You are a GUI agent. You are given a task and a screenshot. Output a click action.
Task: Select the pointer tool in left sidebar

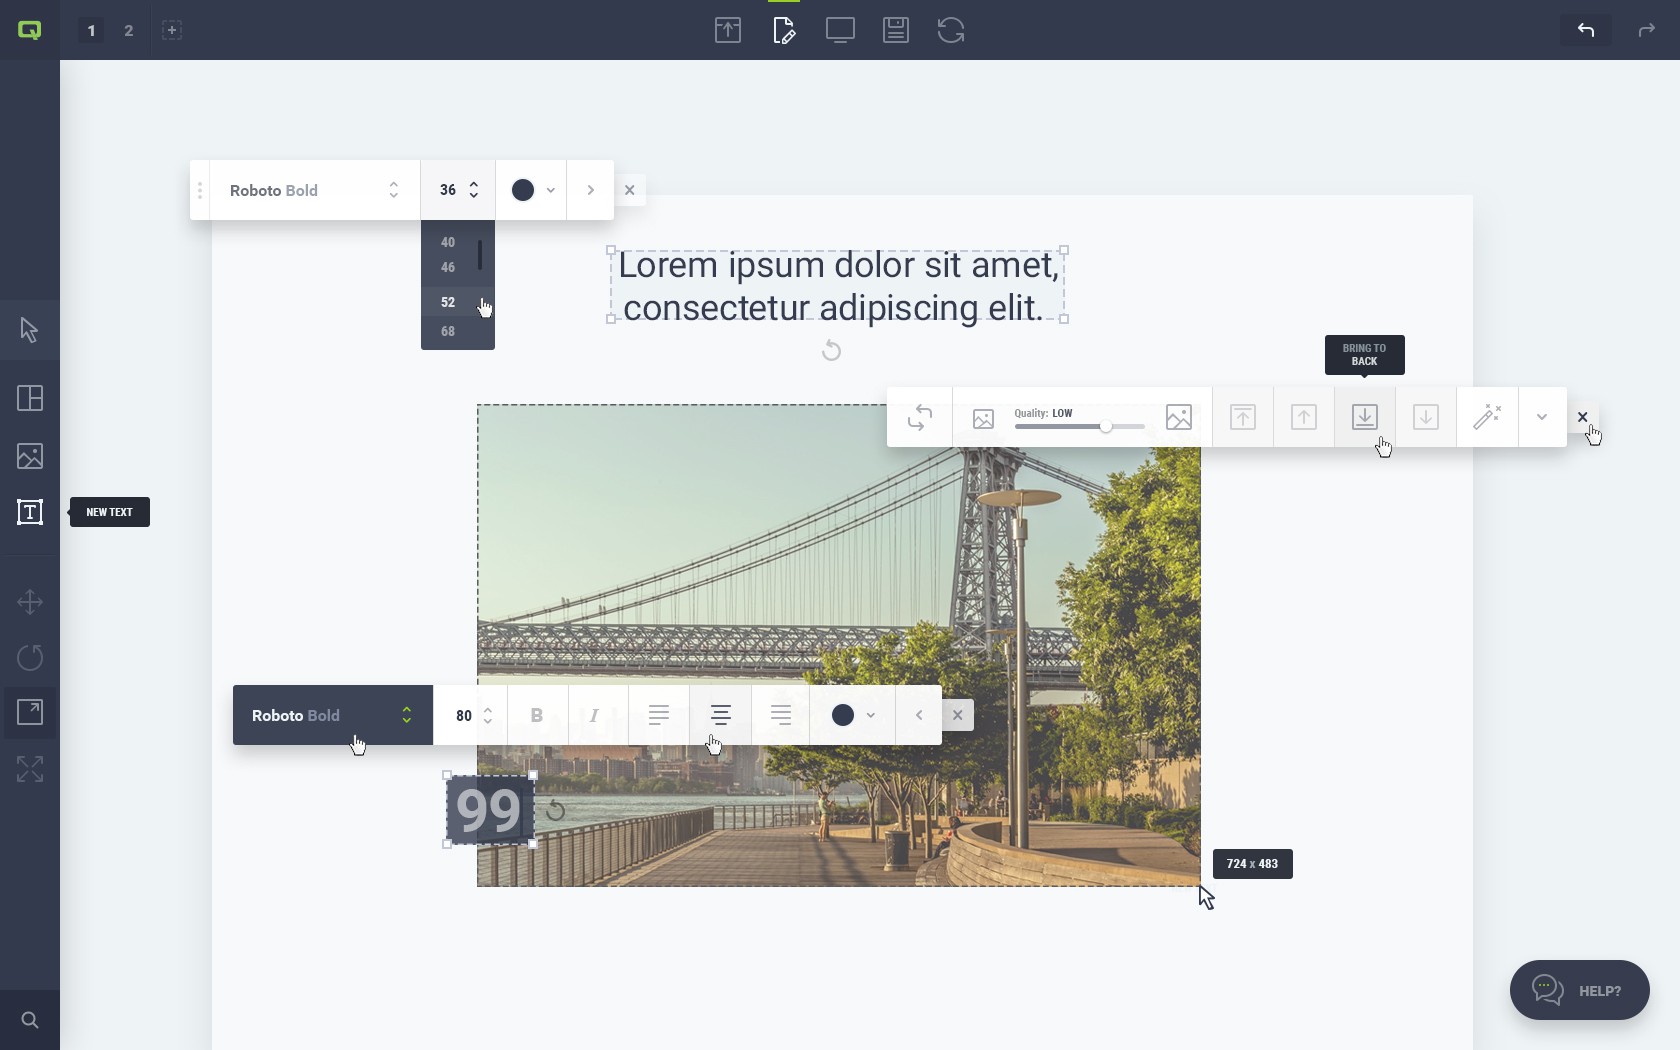(29, 330)
